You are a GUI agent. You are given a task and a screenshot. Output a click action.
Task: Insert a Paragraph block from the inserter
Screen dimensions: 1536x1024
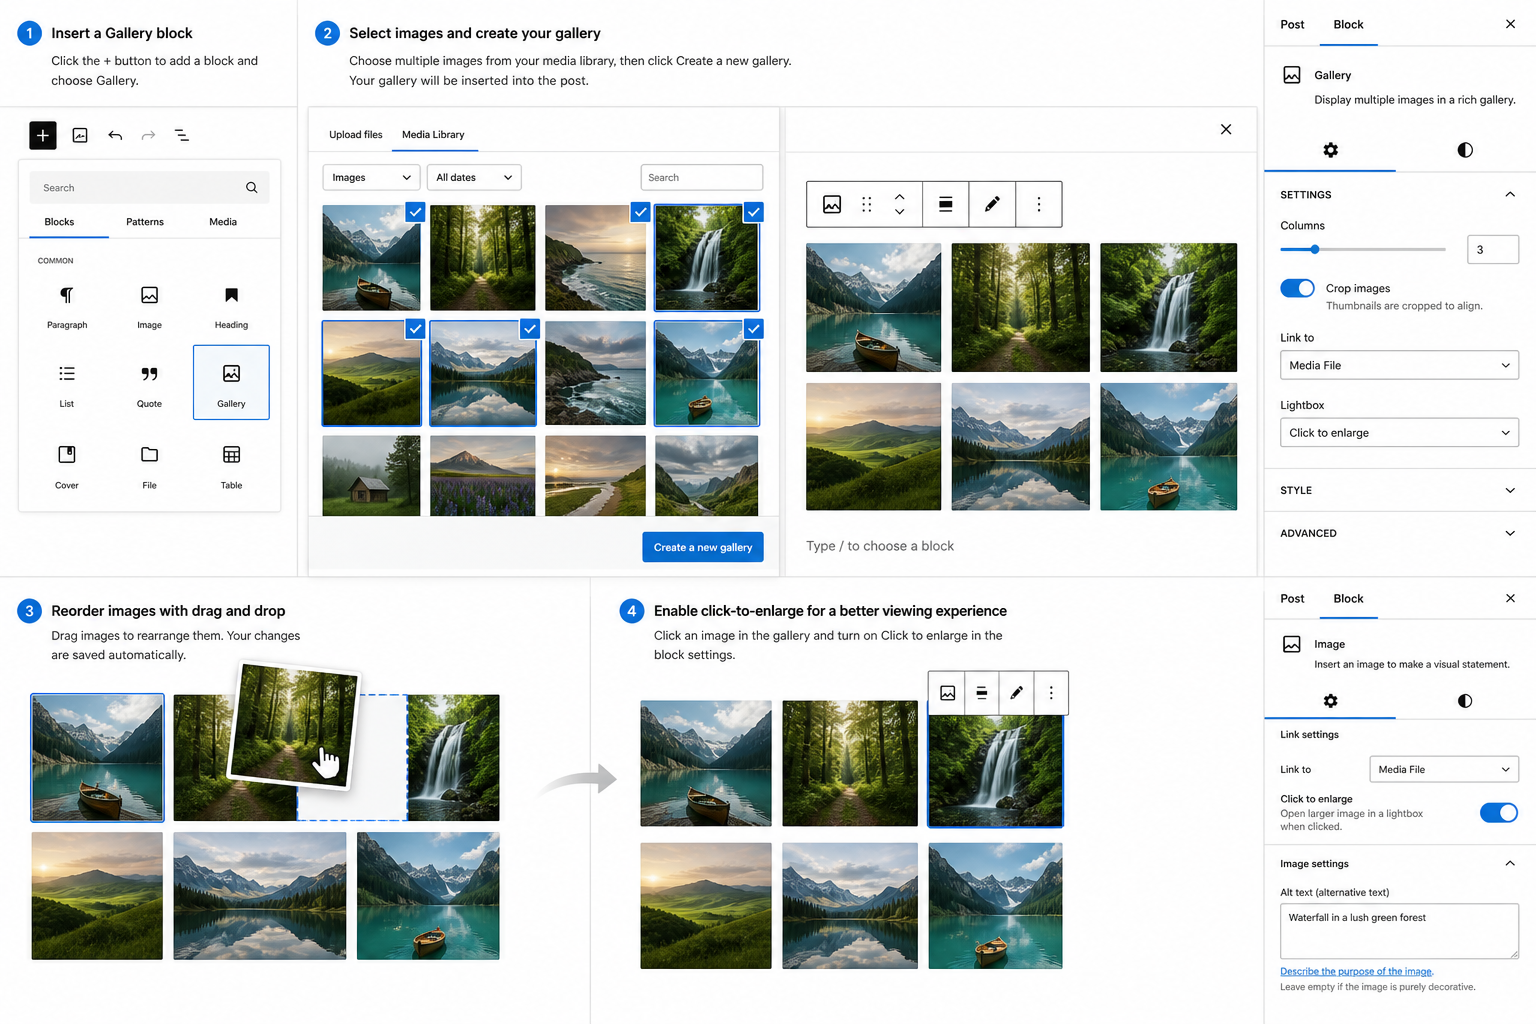[x=67, y=305]
